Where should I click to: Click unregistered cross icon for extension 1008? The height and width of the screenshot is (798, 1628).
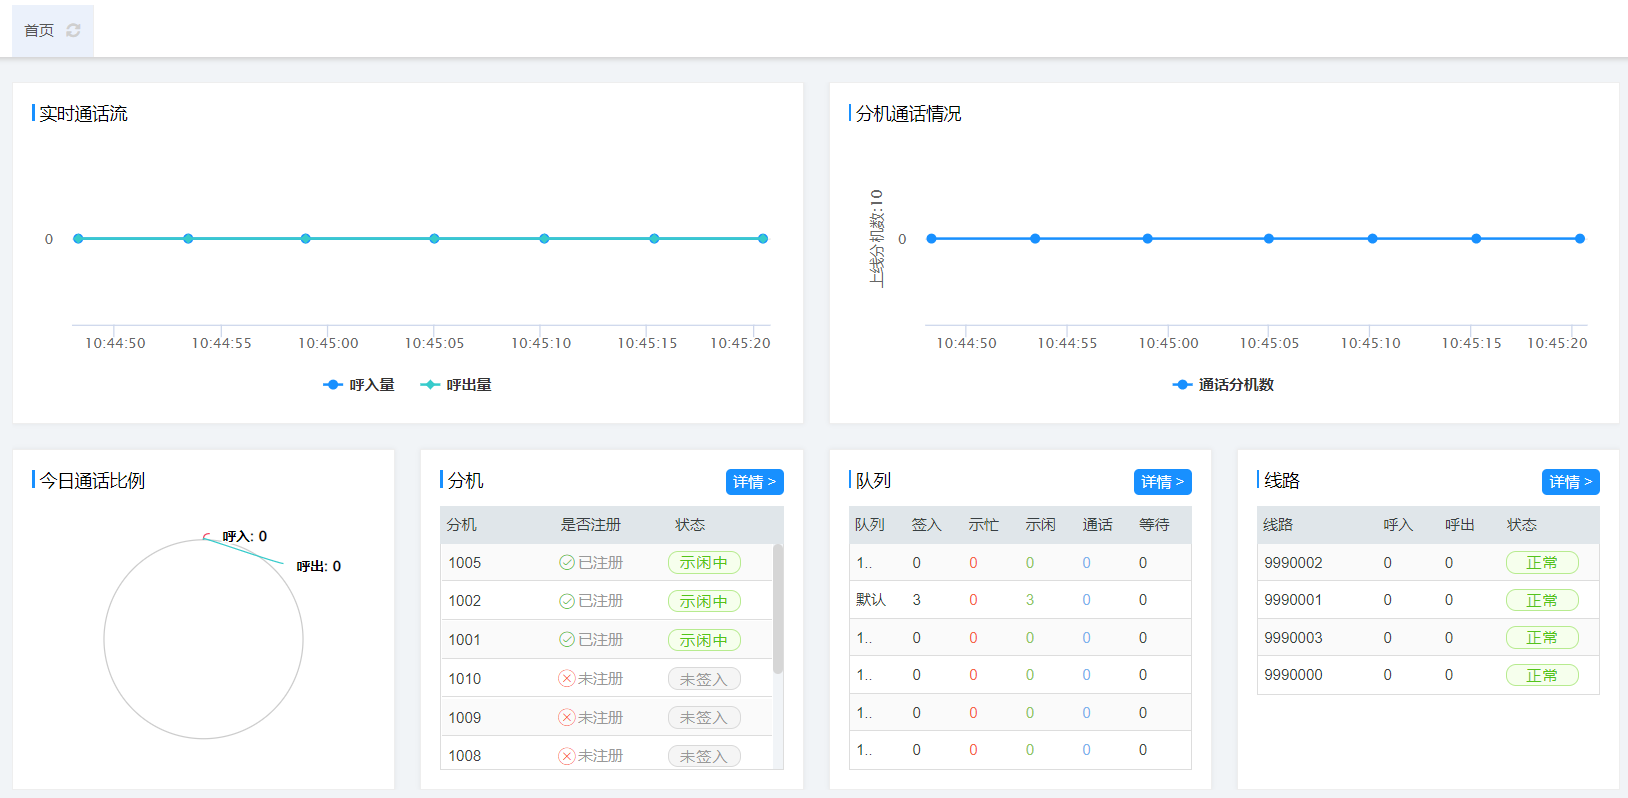[567, 756]
